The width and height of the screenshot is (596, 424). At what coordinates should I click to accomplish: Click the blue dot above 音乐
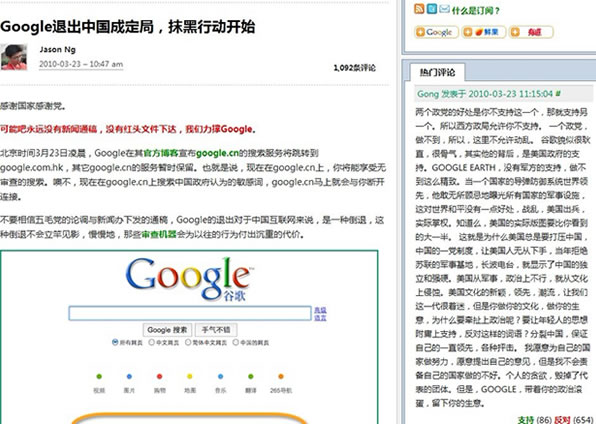pyautogui.click(x=220, y=376)
